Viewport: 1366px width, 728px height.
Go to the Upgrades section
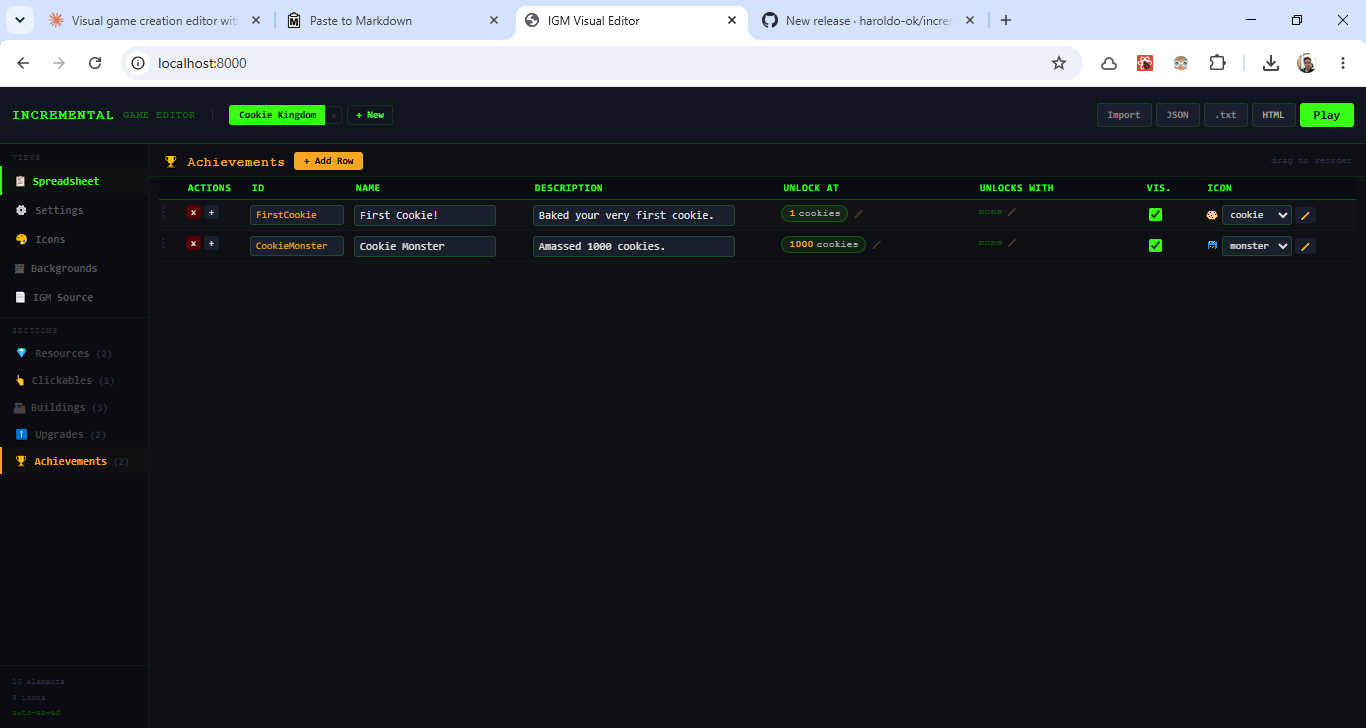(74, 434)
